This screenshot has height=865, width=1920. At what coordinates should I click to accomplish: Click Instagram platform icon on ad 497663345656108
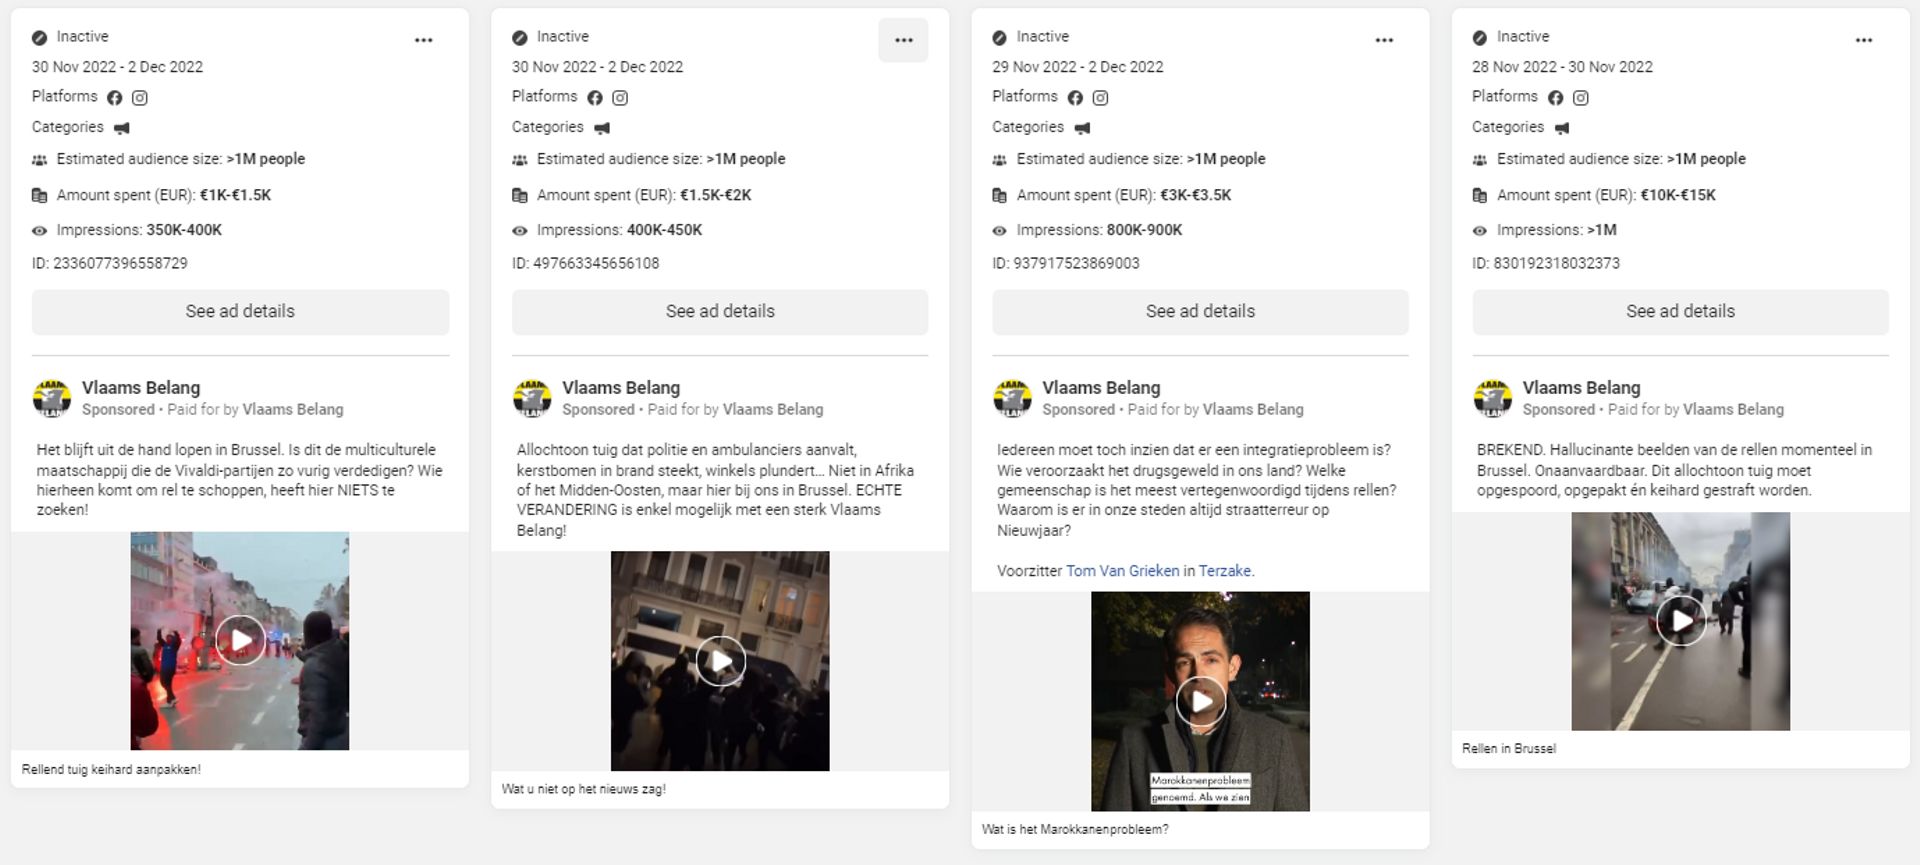[x=620, y=98]
